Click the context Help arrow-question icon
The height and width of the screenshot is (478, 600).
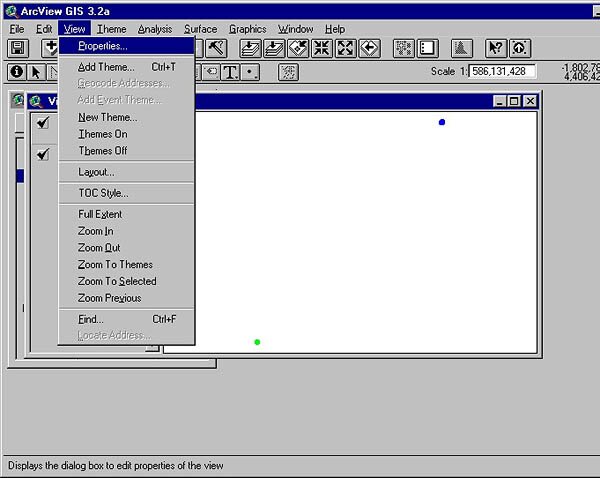pos(496,49)
